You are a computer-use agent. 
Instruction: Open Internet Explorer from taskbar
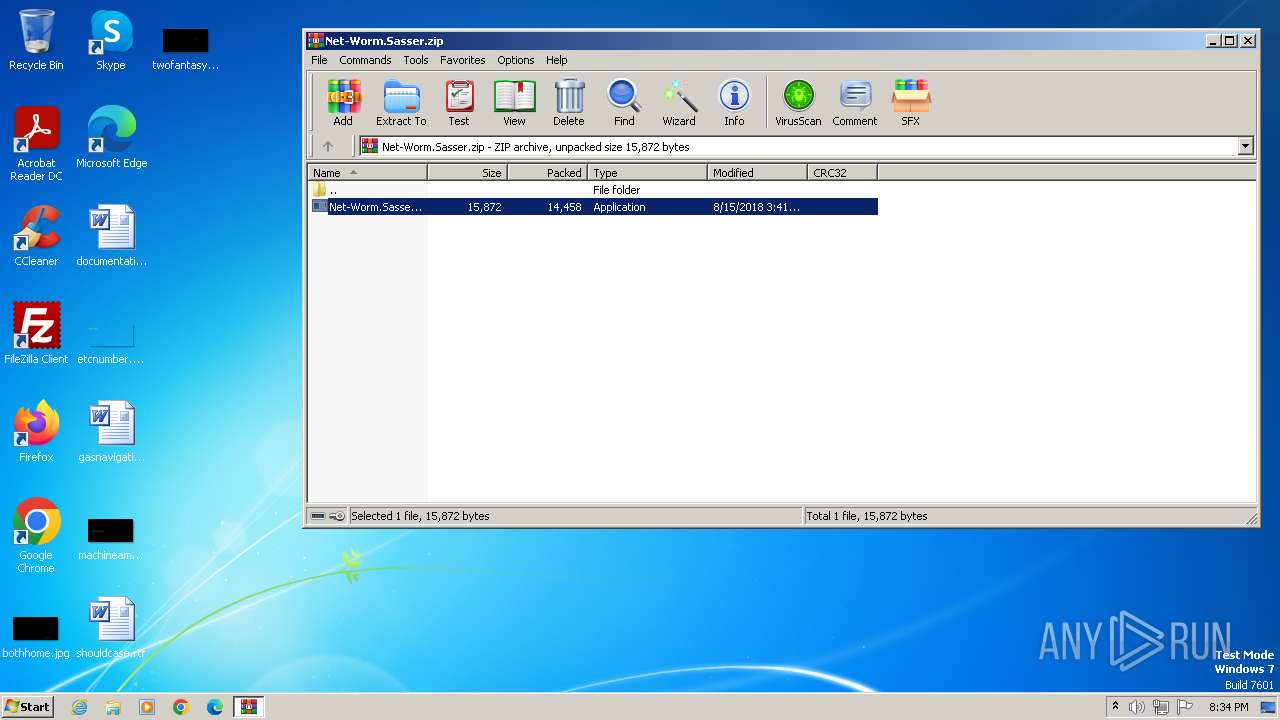(x=79, y=707)
